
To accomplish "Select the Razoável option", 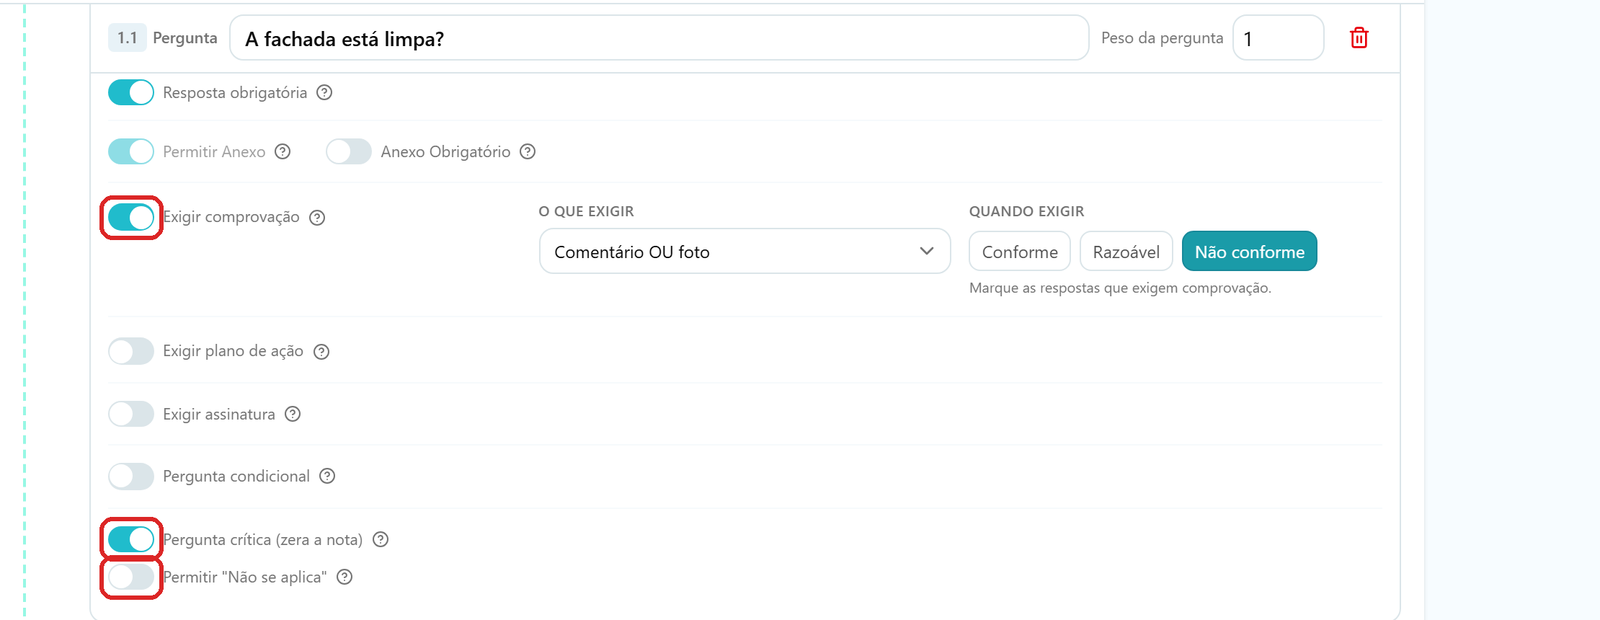I will pos(1126,251).
